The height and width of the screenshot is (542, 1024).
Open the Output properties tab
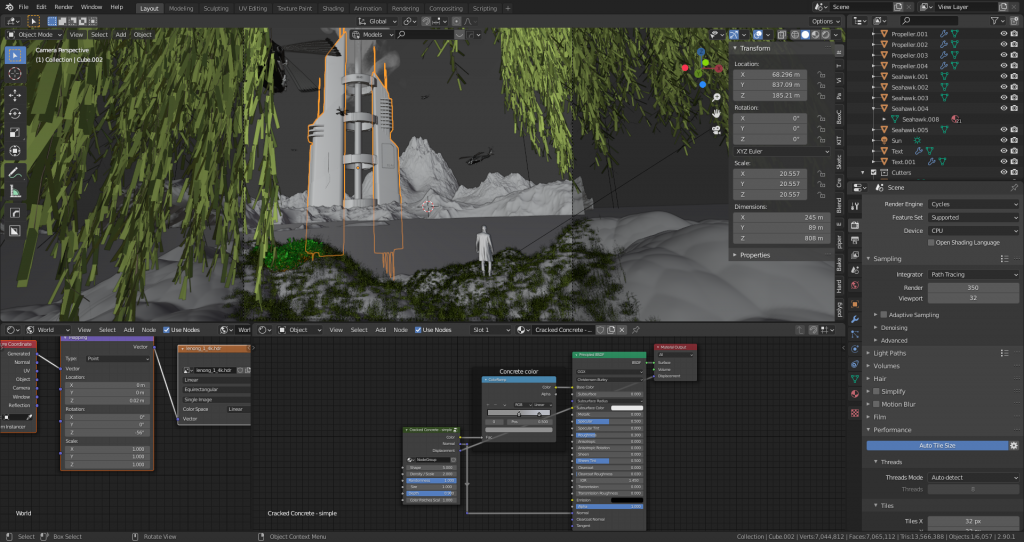coord(855,240)
